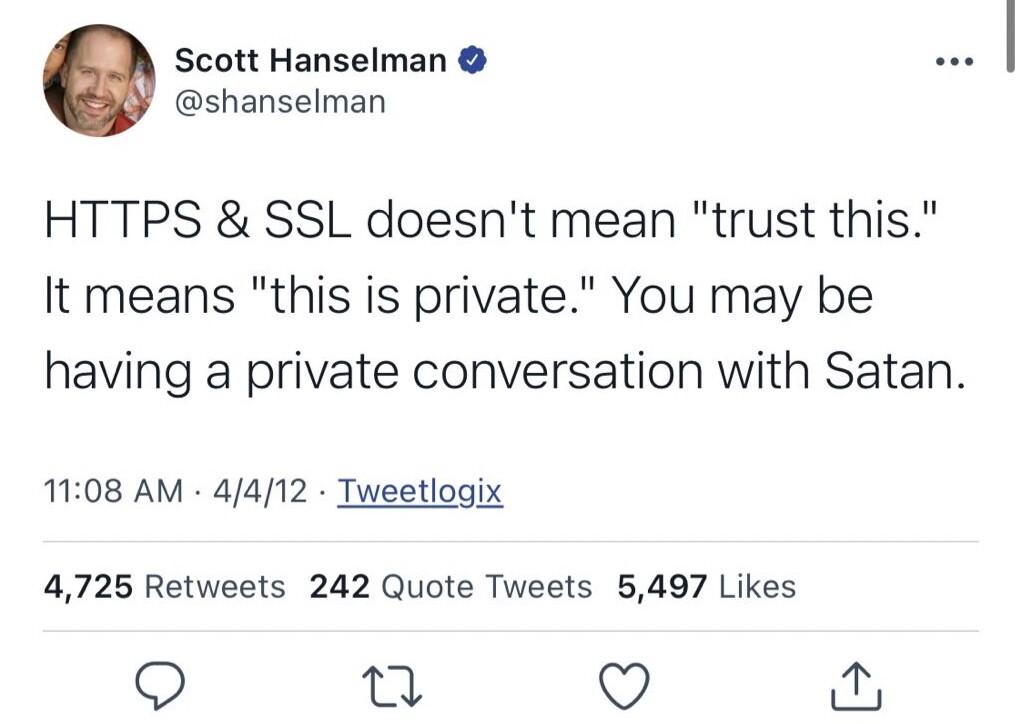The height and width of the screenshot is (724, 1023).
Task: Open Scott Hanselman's profile picture
Action: pyautogui.click(x=100, y=80)
